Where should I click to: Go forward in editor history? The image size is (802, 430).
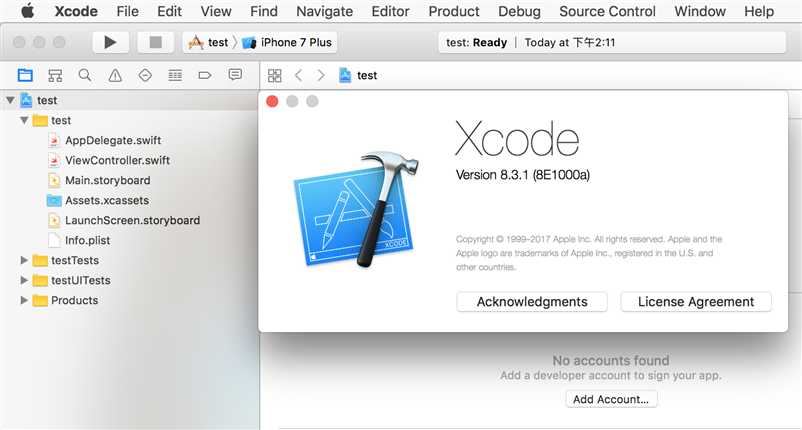click(321, 76)
